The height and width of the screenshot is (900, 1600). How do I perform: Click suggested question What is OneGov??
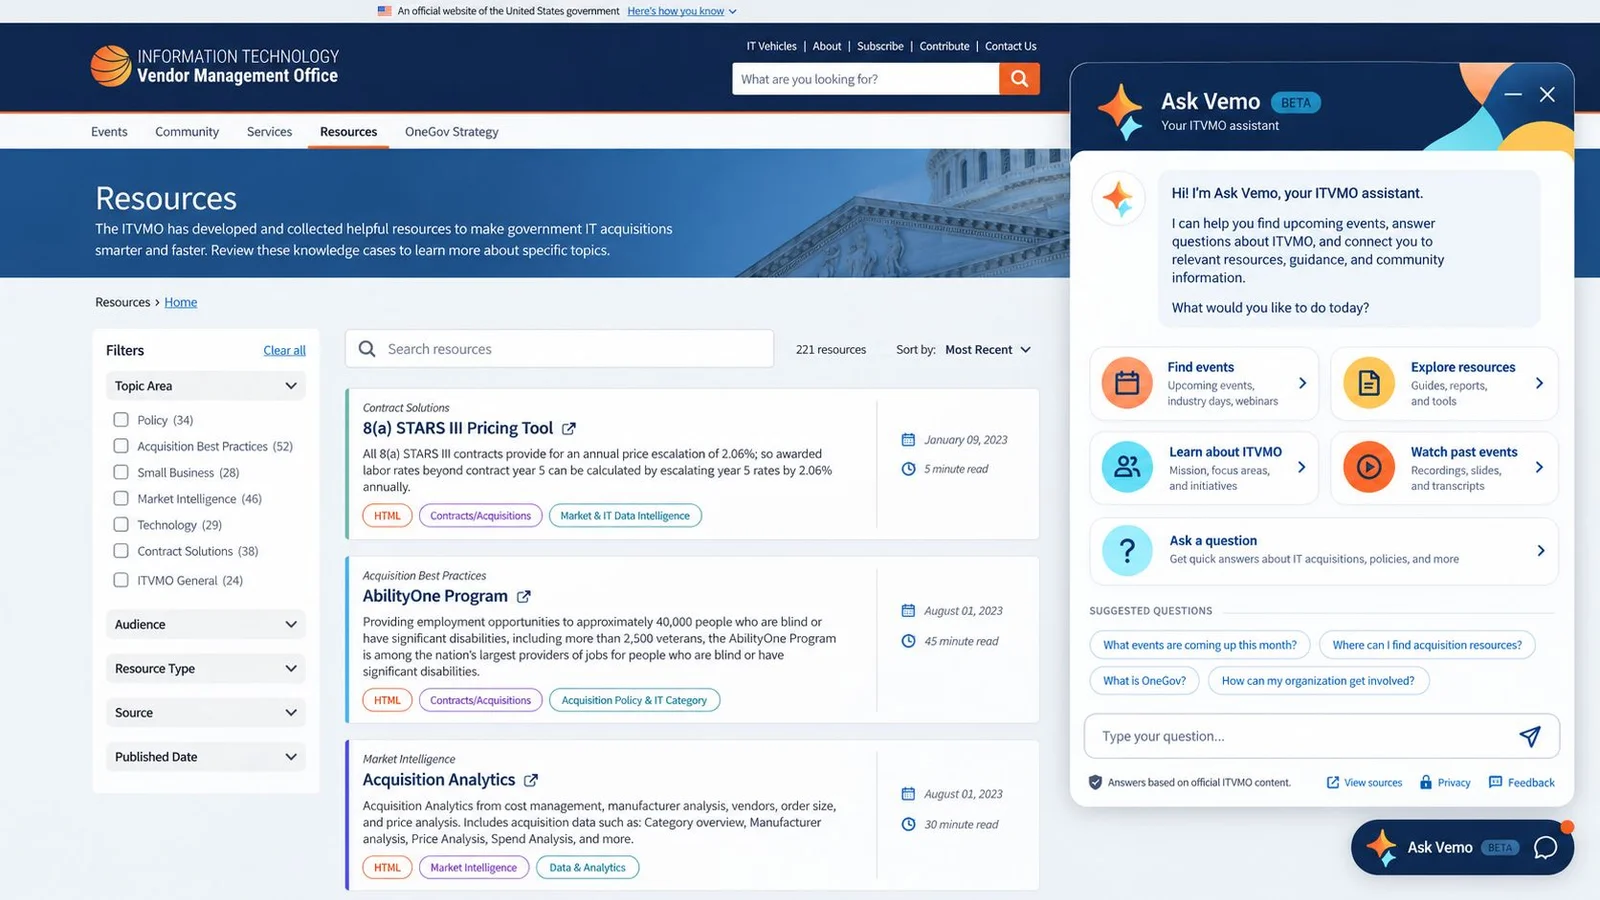point(1144,681)
